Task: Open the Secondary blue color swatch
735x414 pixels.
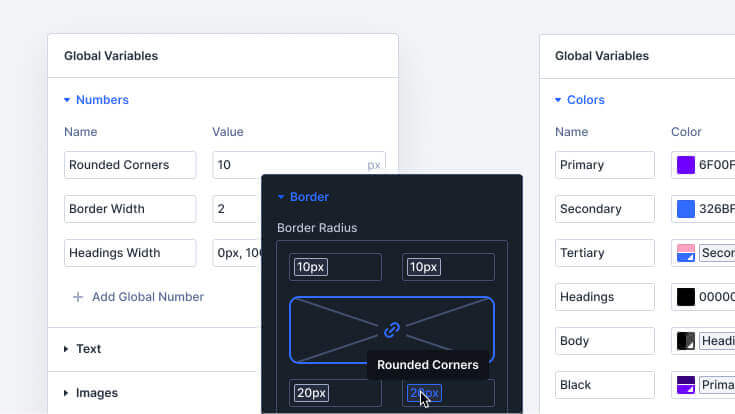Action: click(x=686, y=209)
